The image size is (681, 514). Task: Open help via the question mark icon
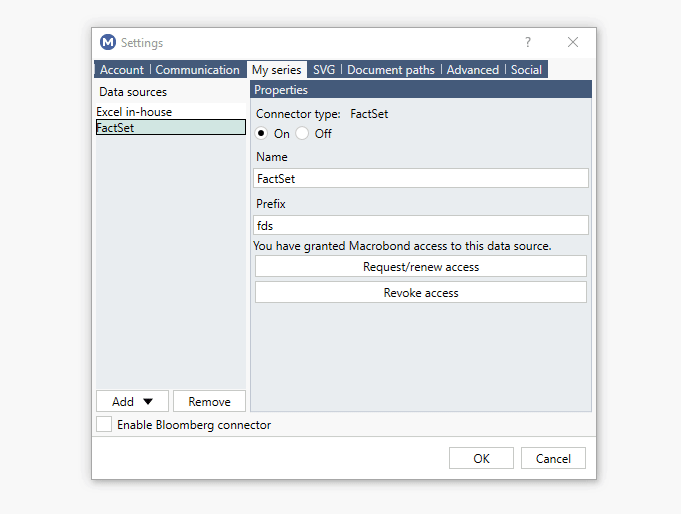pos(528,42)
